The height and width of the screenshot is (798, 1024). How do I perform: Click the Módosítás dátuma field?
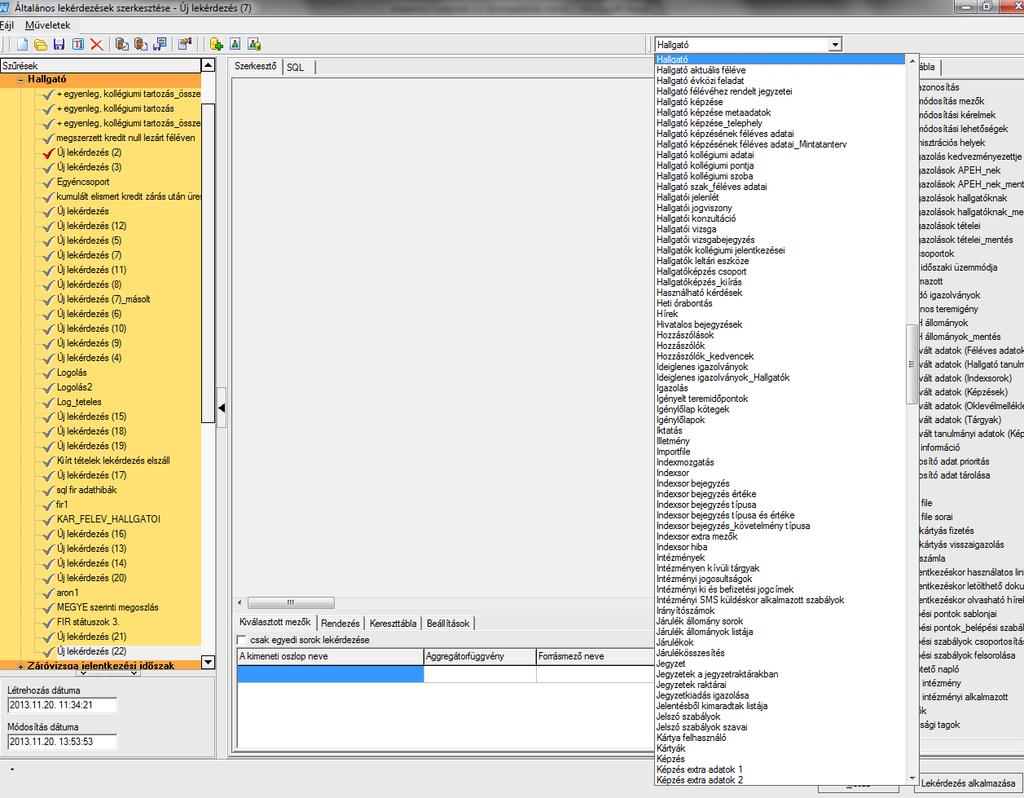click(x=62, y=742)
